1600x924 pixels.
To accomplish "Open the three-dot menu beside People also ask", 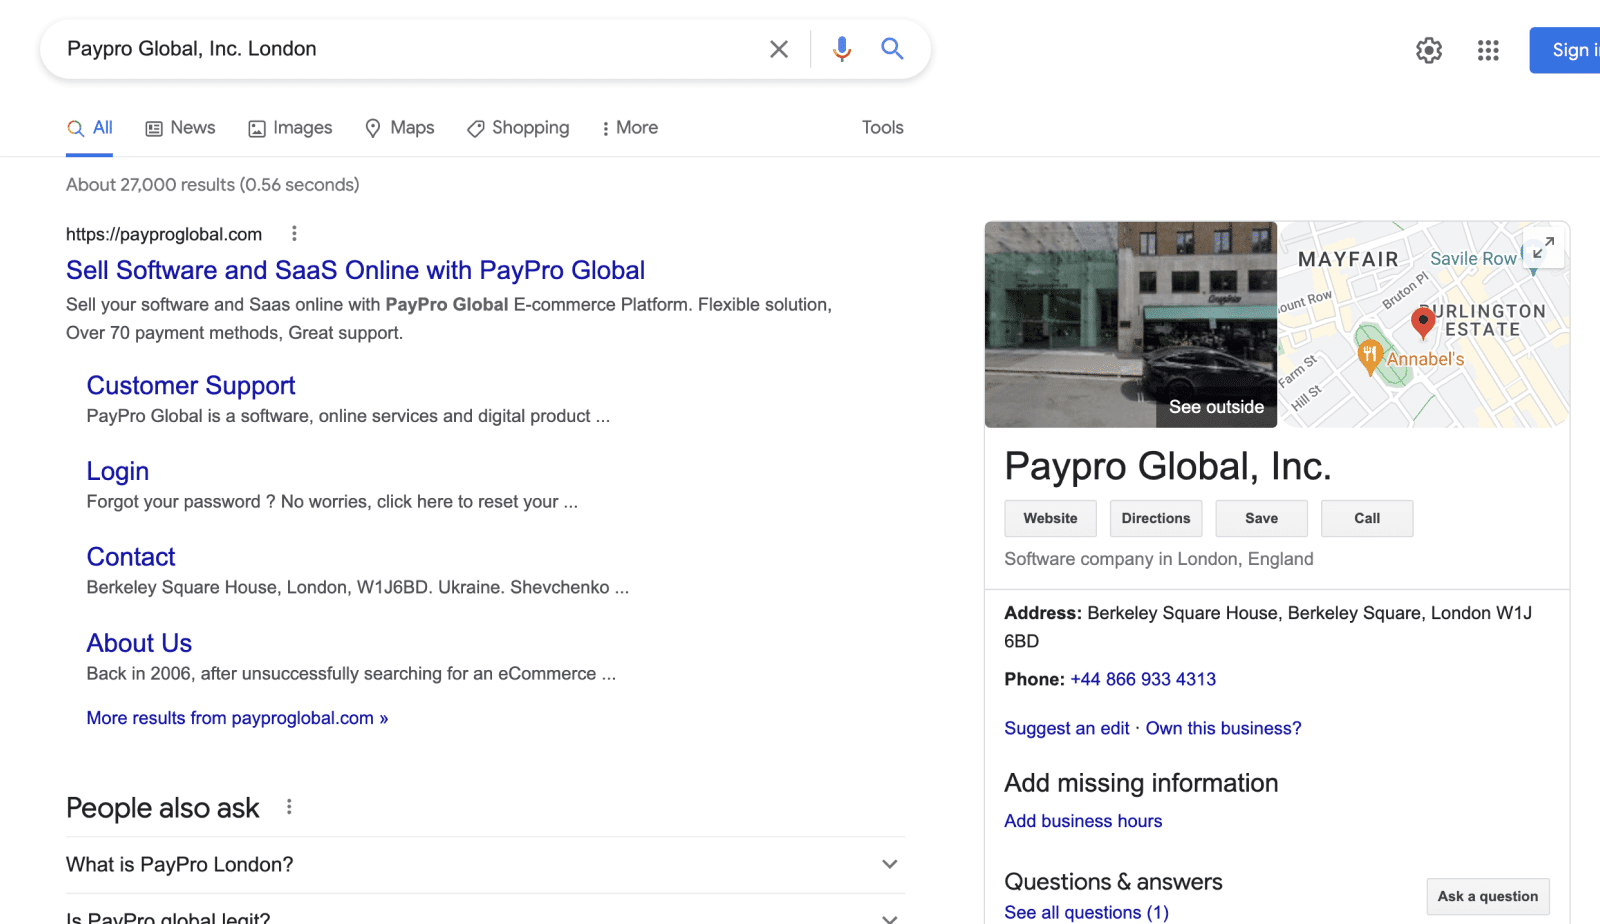I will (289, 806).
